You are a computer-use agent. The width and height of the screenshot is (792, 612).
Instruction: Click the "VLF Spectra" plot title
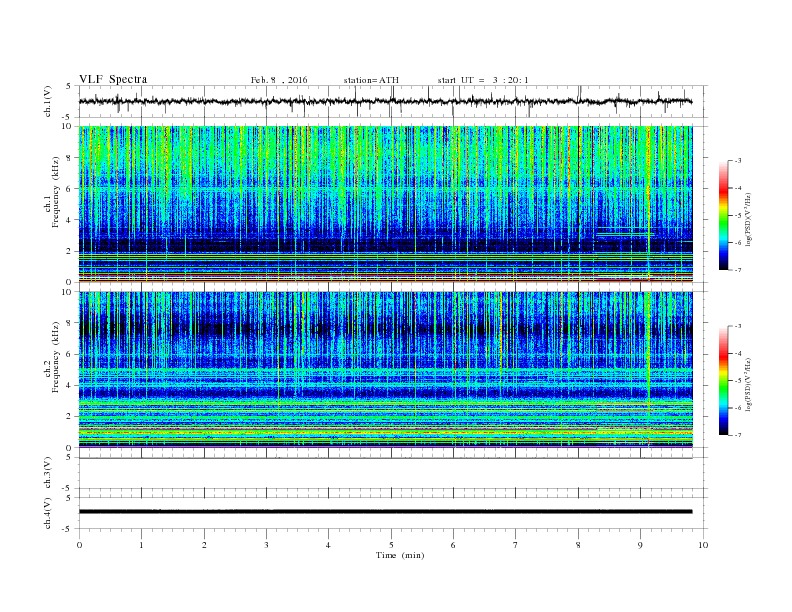(x=113, y=79)
